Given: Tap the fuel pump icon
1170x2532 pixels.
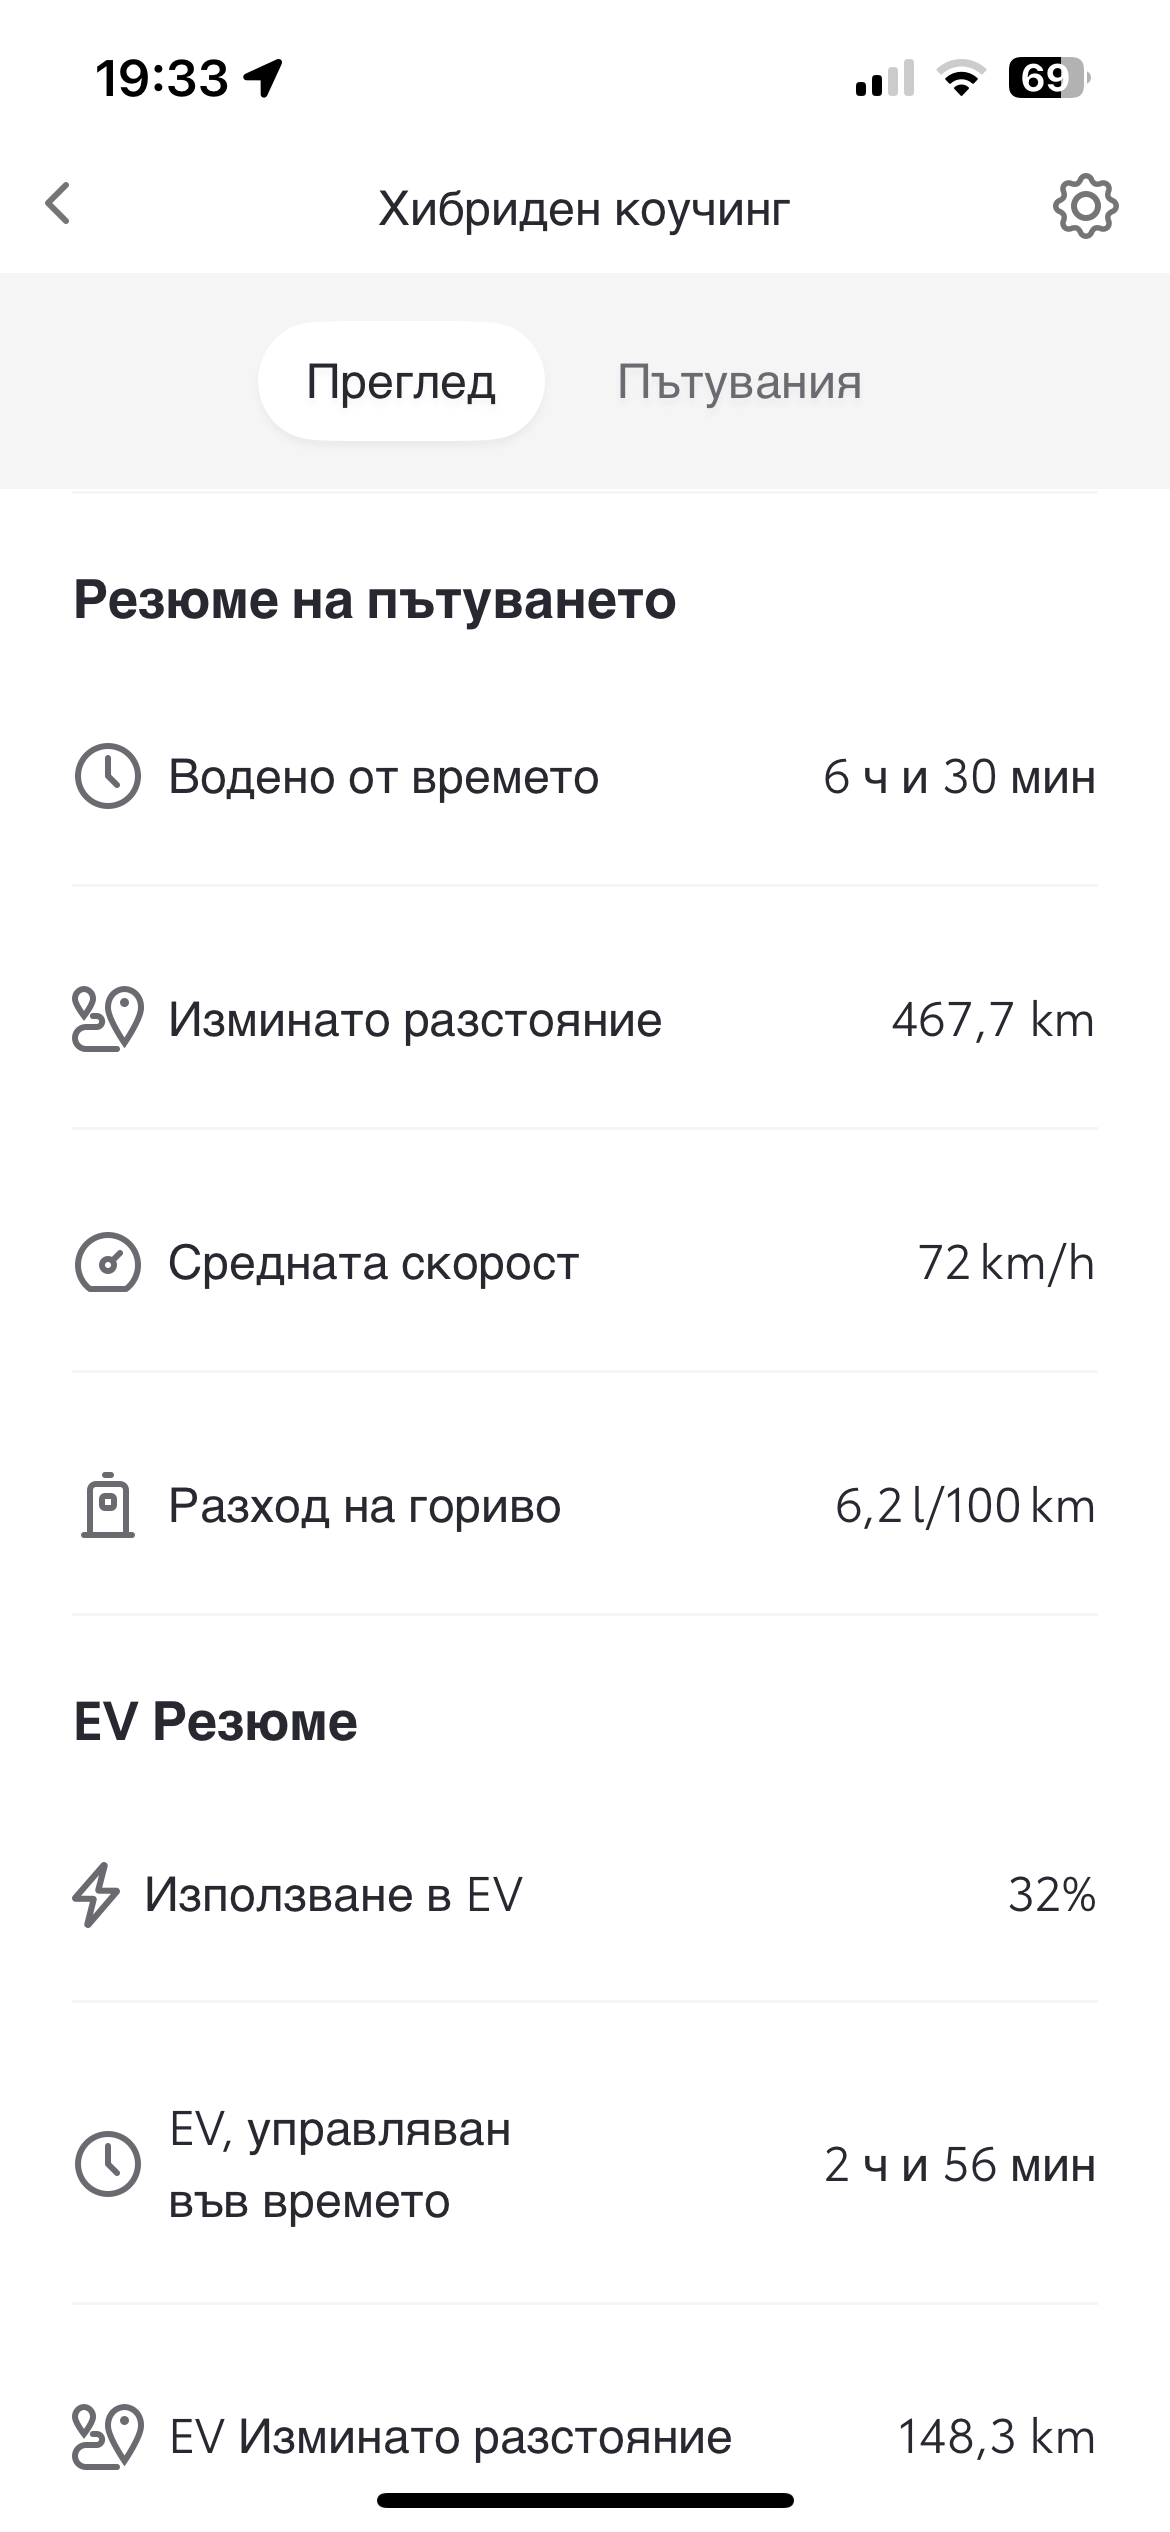Looking at the screenshot, I should [107, 1505].
